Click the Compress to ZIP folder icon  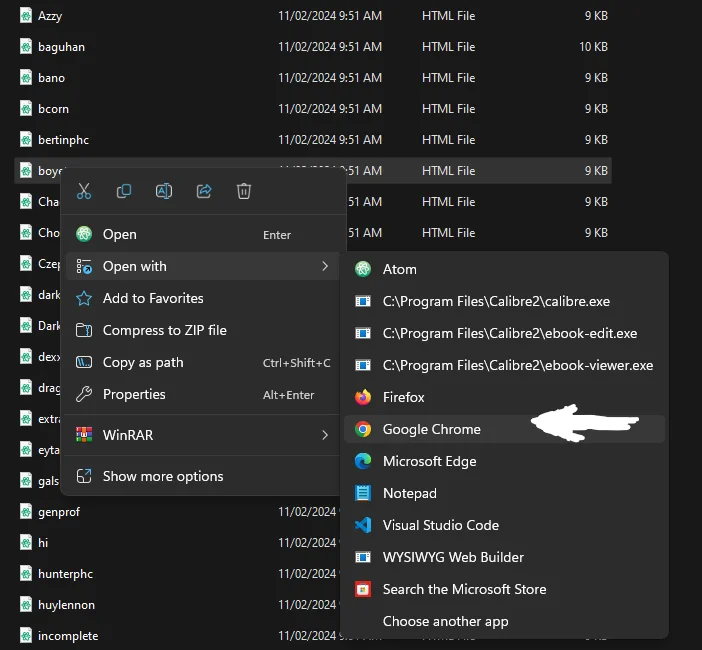click(x=84, y=330)
